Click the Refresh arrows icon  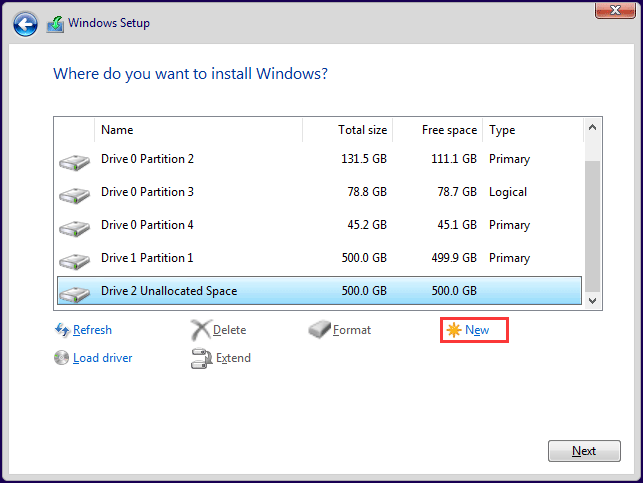(62, 330)
